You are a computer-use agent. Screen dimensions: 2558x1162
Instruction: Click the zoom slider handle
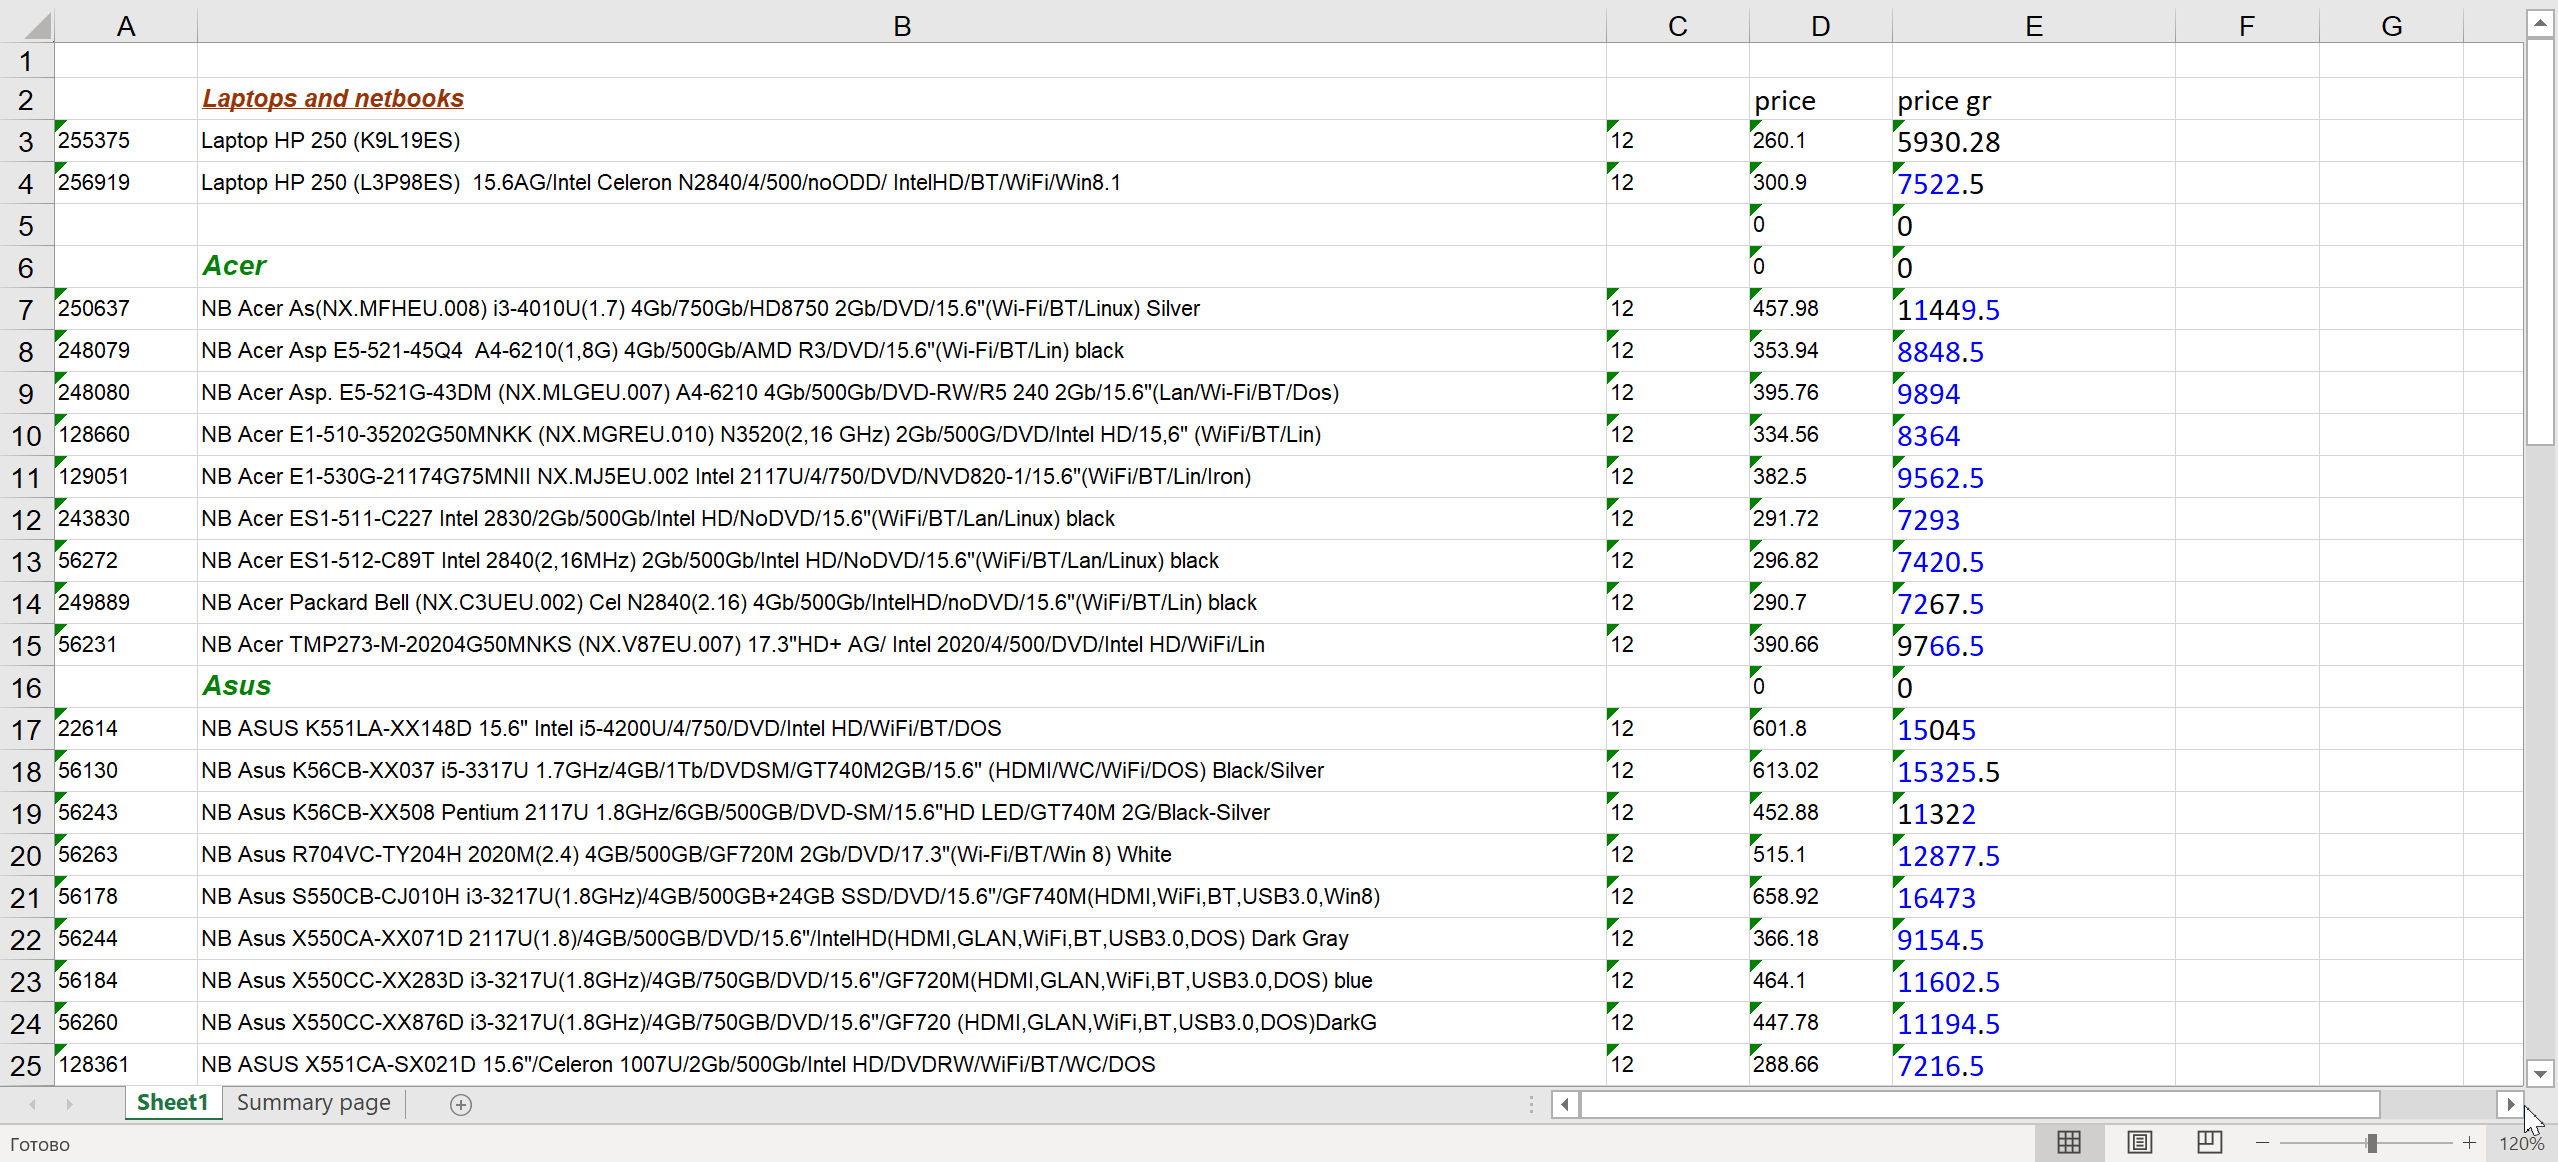tap(2371, 1142)
